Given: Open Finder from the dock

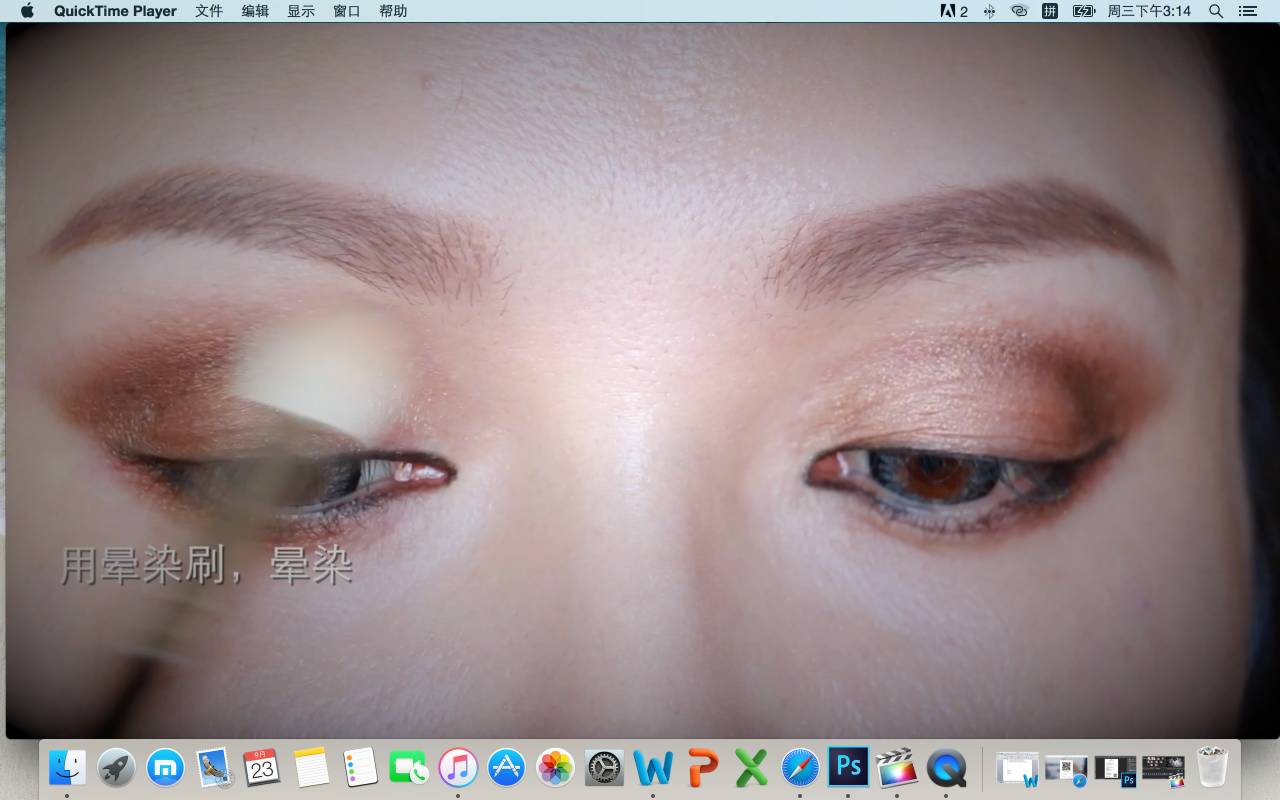Looking at the screenshot, I should pos(67,768).
